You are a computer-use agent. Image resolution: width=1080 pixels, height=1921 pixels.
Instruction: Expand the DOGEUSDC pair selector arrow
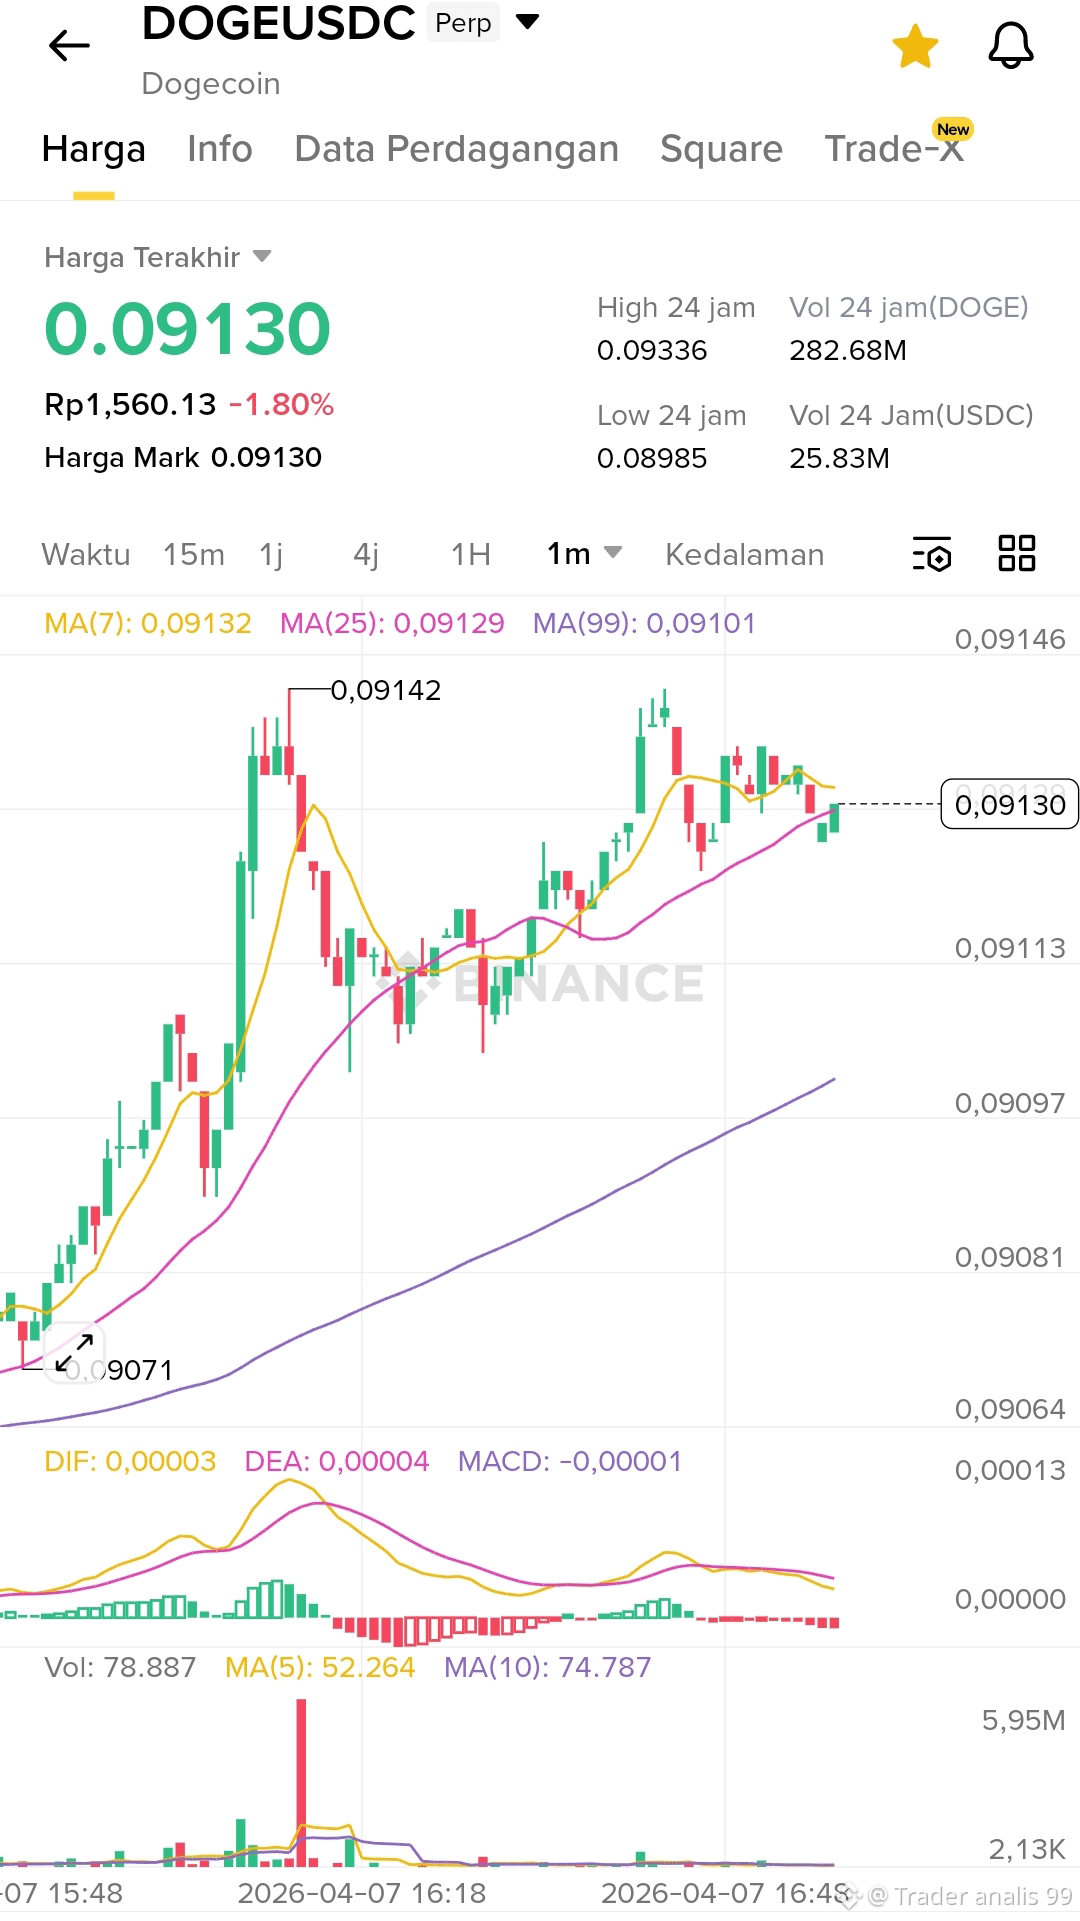click(x=527, y=22)
